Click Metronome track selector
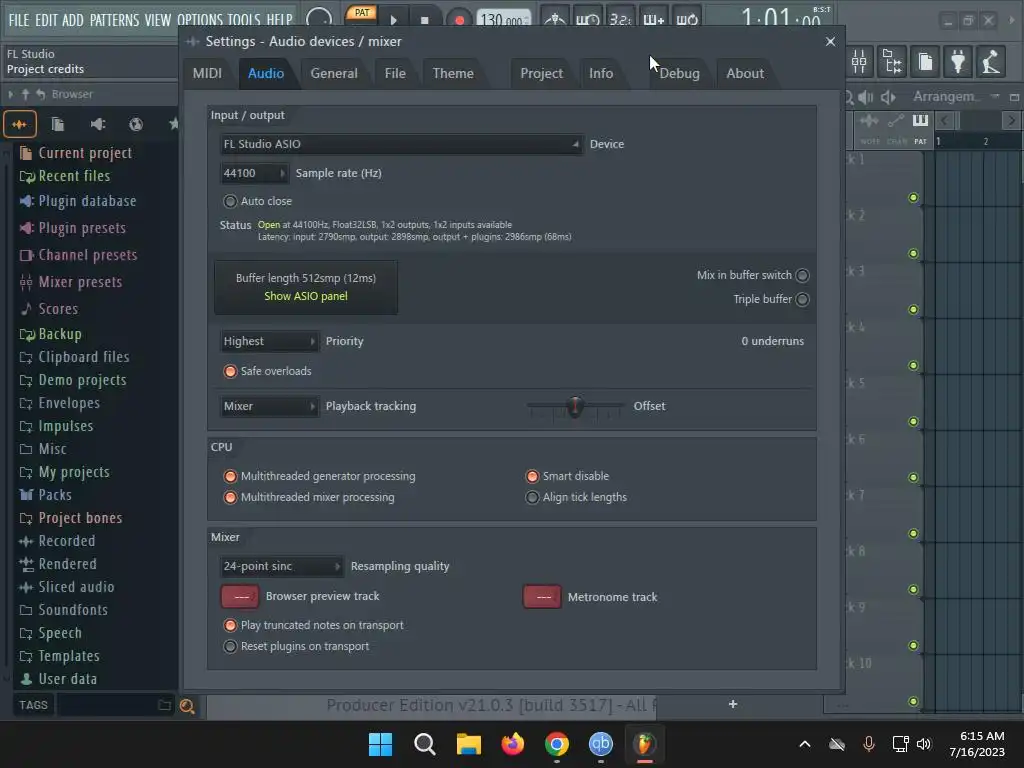Screen dimensions: 1024x768 point(542,597)
